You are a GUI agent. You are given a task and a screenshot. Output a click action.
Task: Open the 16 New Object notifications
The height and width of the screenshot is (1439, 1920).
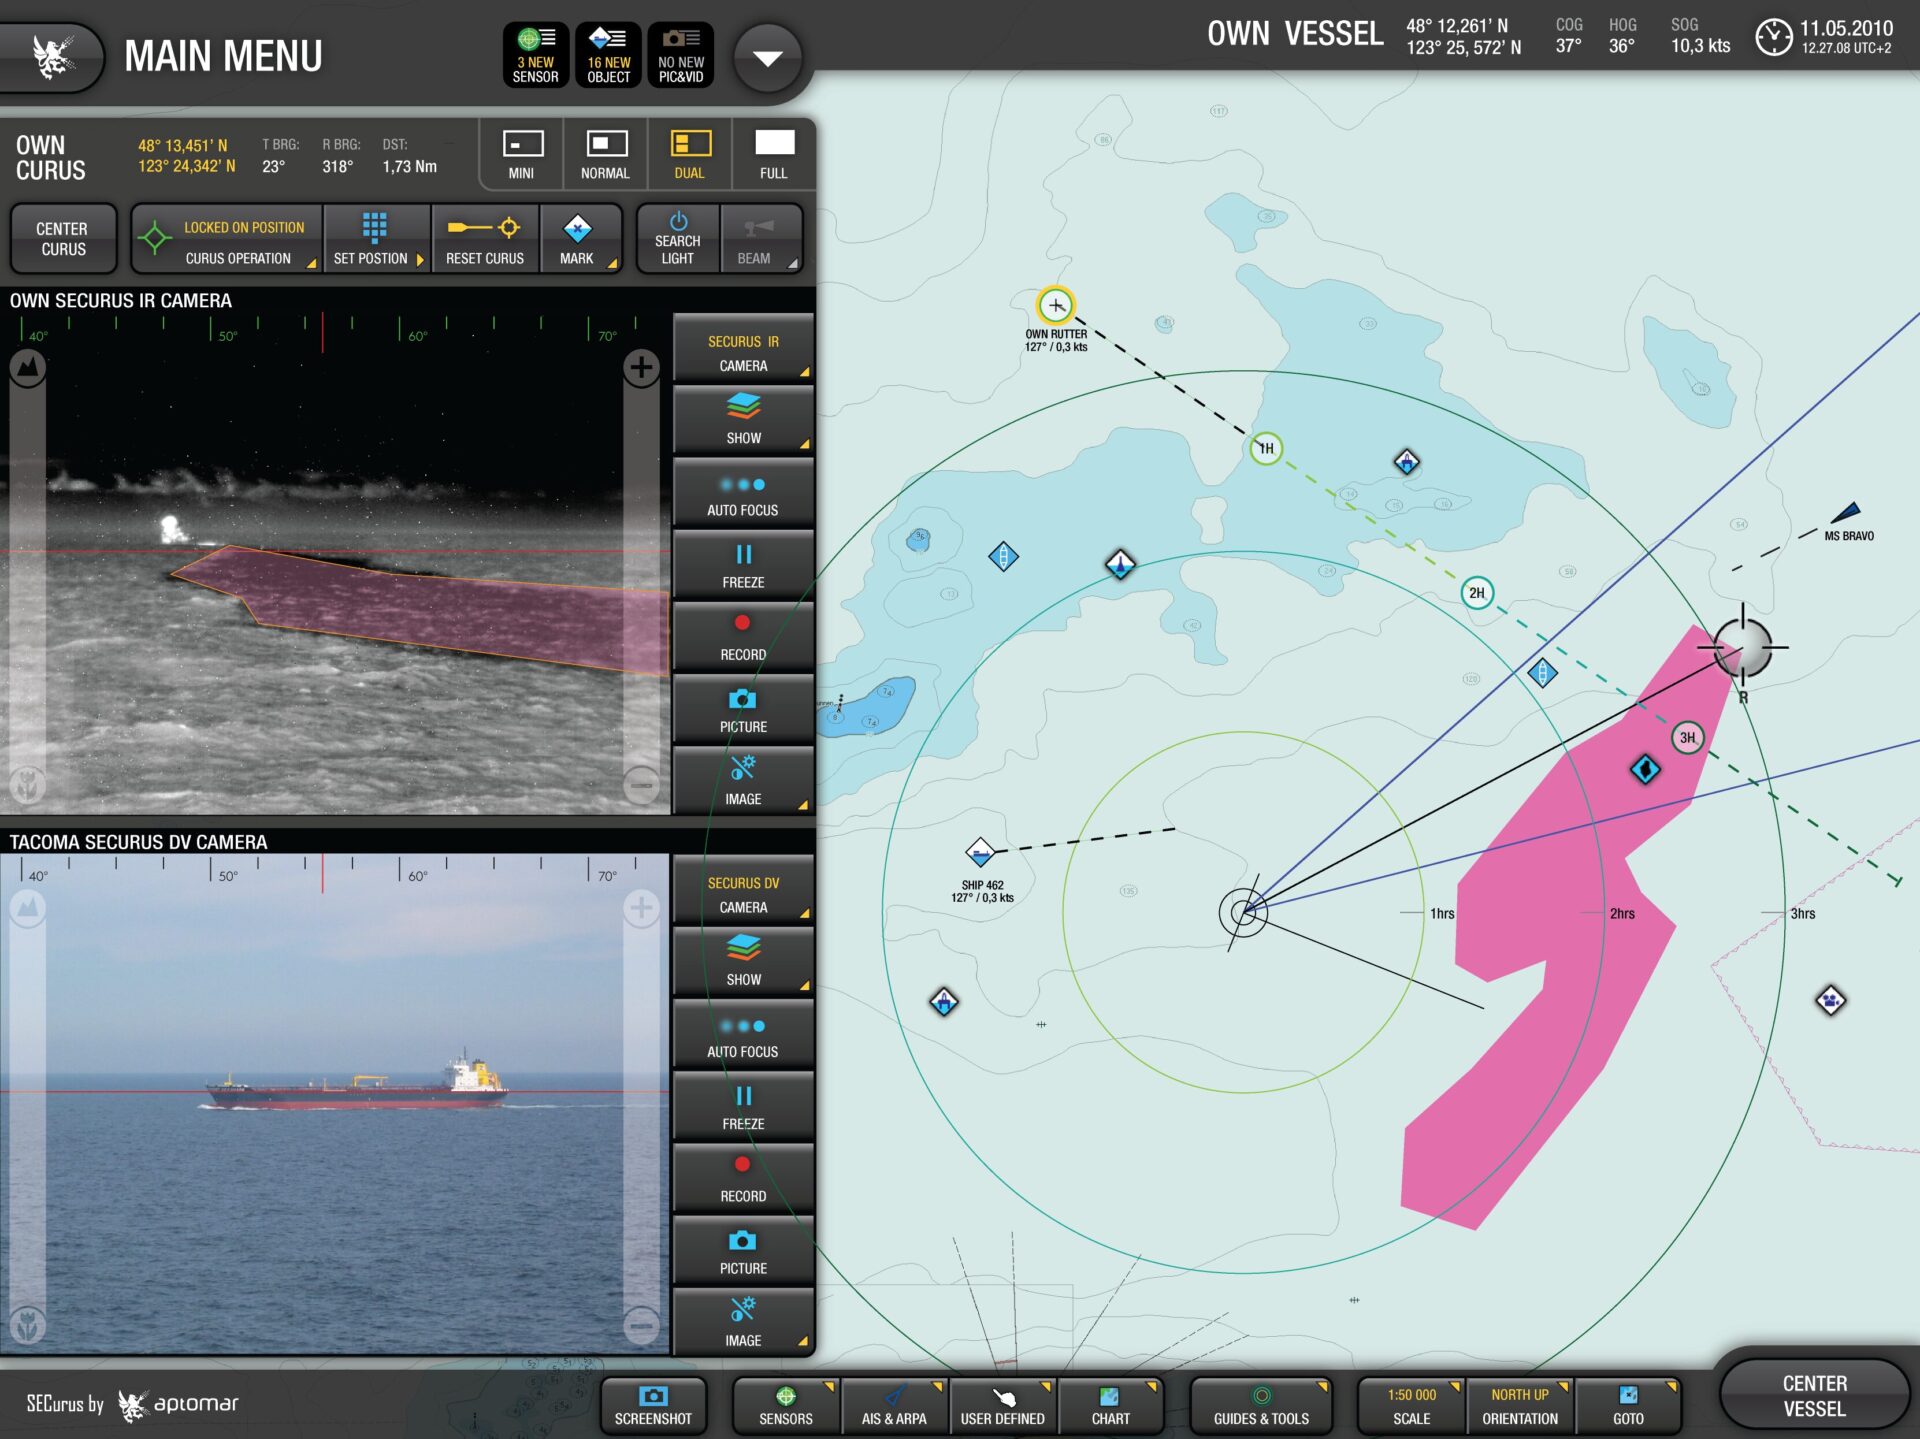click(608, 55)
